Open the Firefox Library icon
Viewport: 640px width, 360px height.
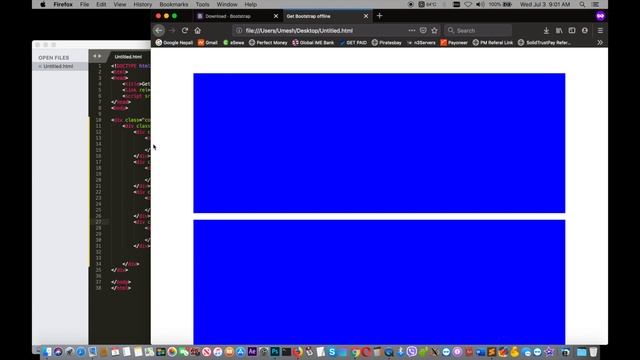pos(559,31)
